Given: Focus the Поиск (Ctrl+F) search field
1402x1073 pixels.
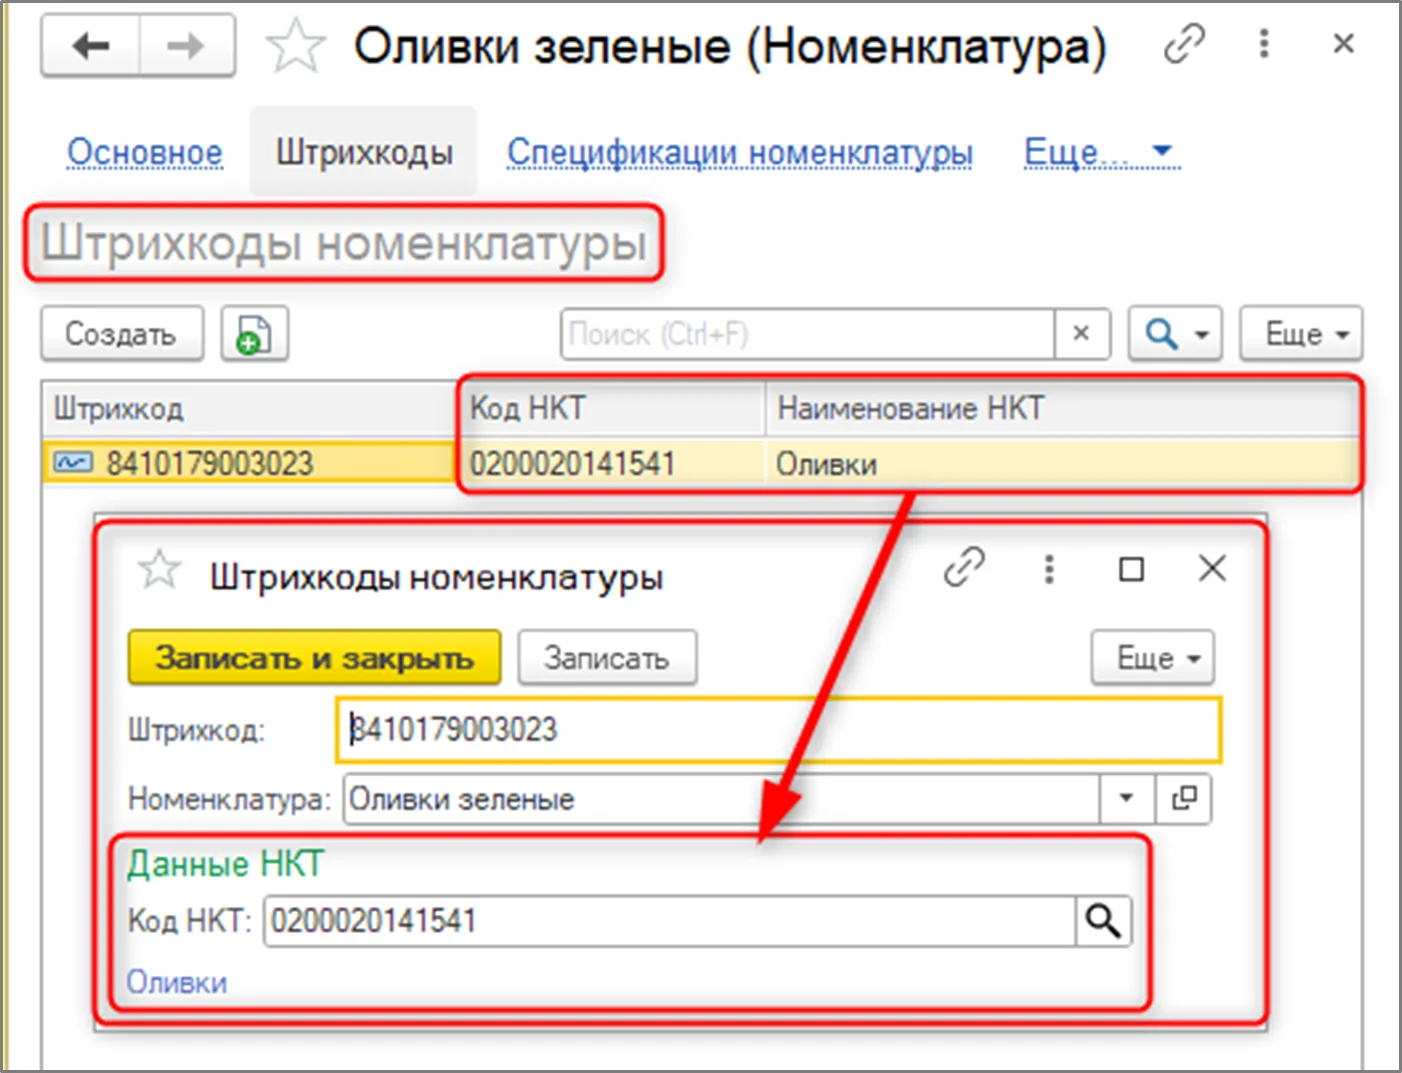Looking at the screenshot, I should pyautogui.click(x=808, y=333).
